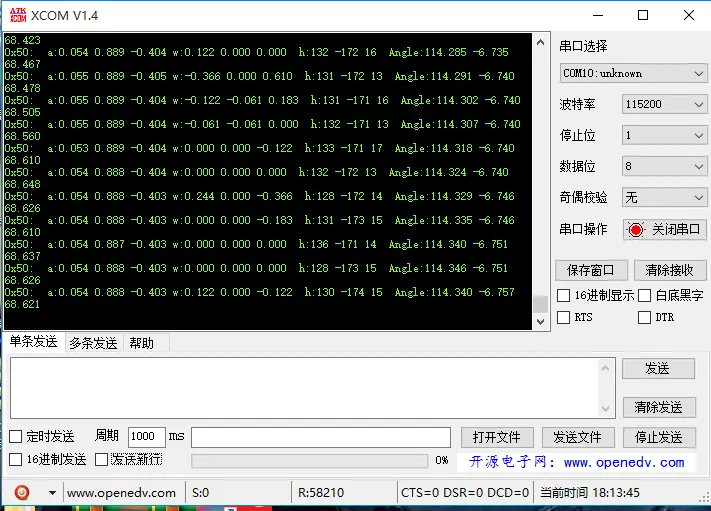Screen dimensions: 711x511
Task: Click the R:58210 received counter
Action: (x=321, y=493)
